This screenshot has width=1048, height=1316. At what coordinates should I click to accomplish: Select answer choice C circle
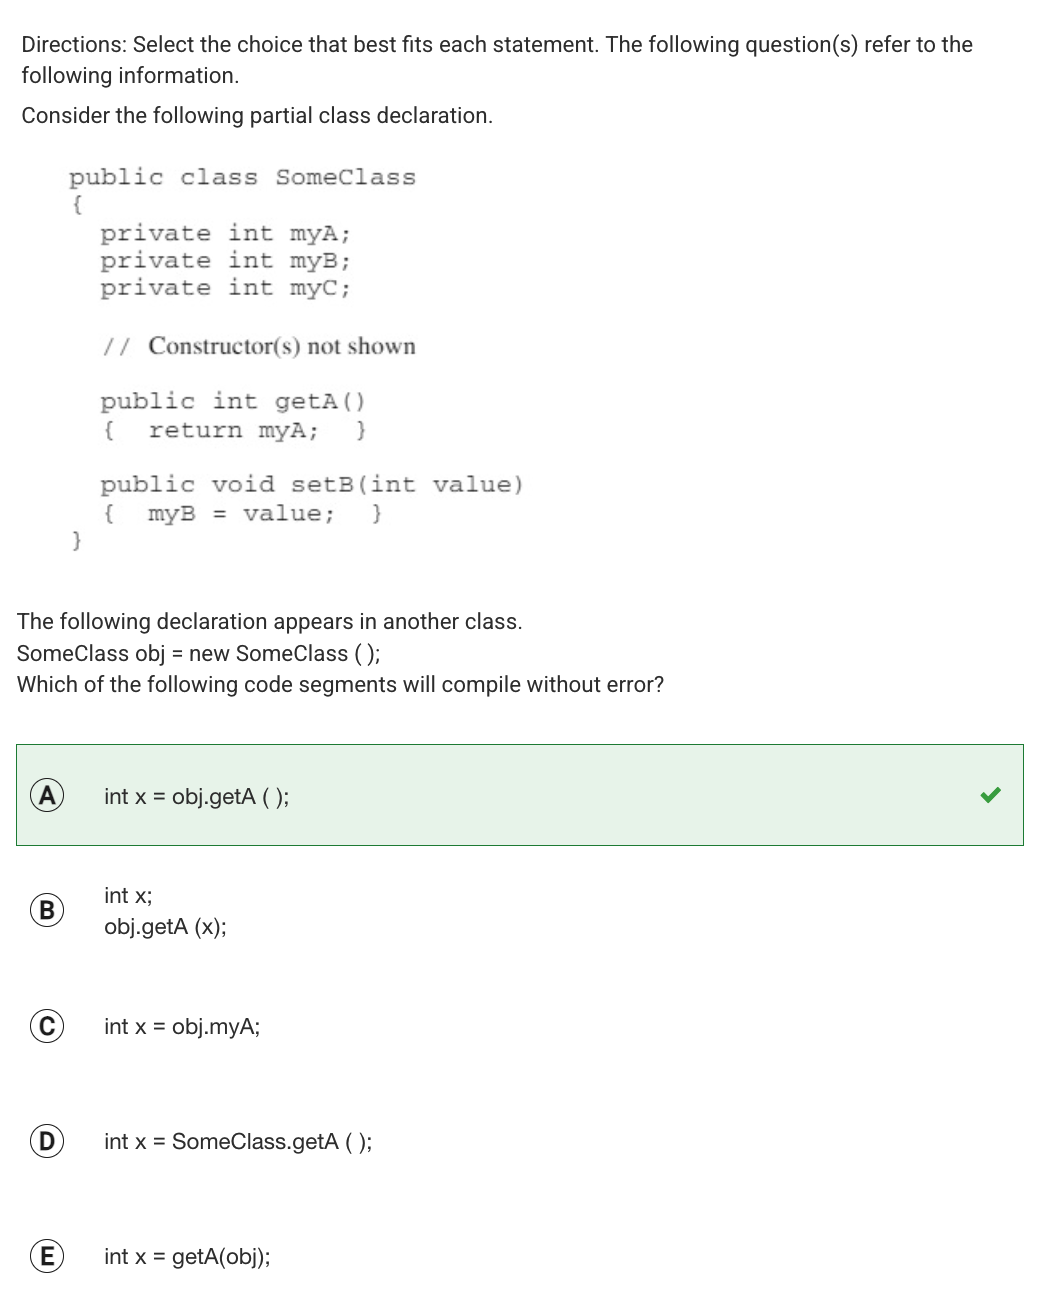[46, 1026]
